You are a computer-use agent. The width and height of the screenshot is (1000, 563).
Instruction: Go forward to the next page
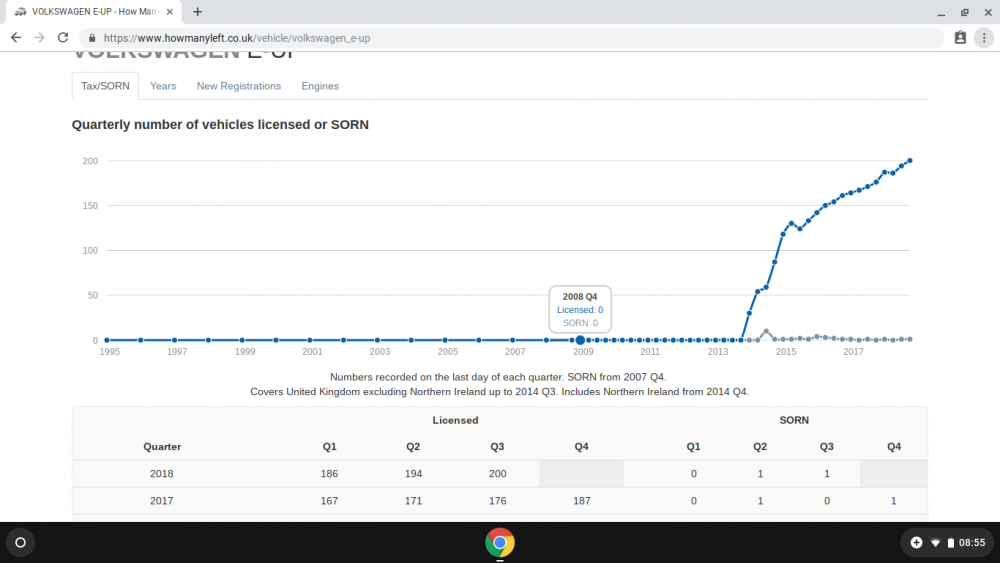pyautogui.click(x=40, y=38)
